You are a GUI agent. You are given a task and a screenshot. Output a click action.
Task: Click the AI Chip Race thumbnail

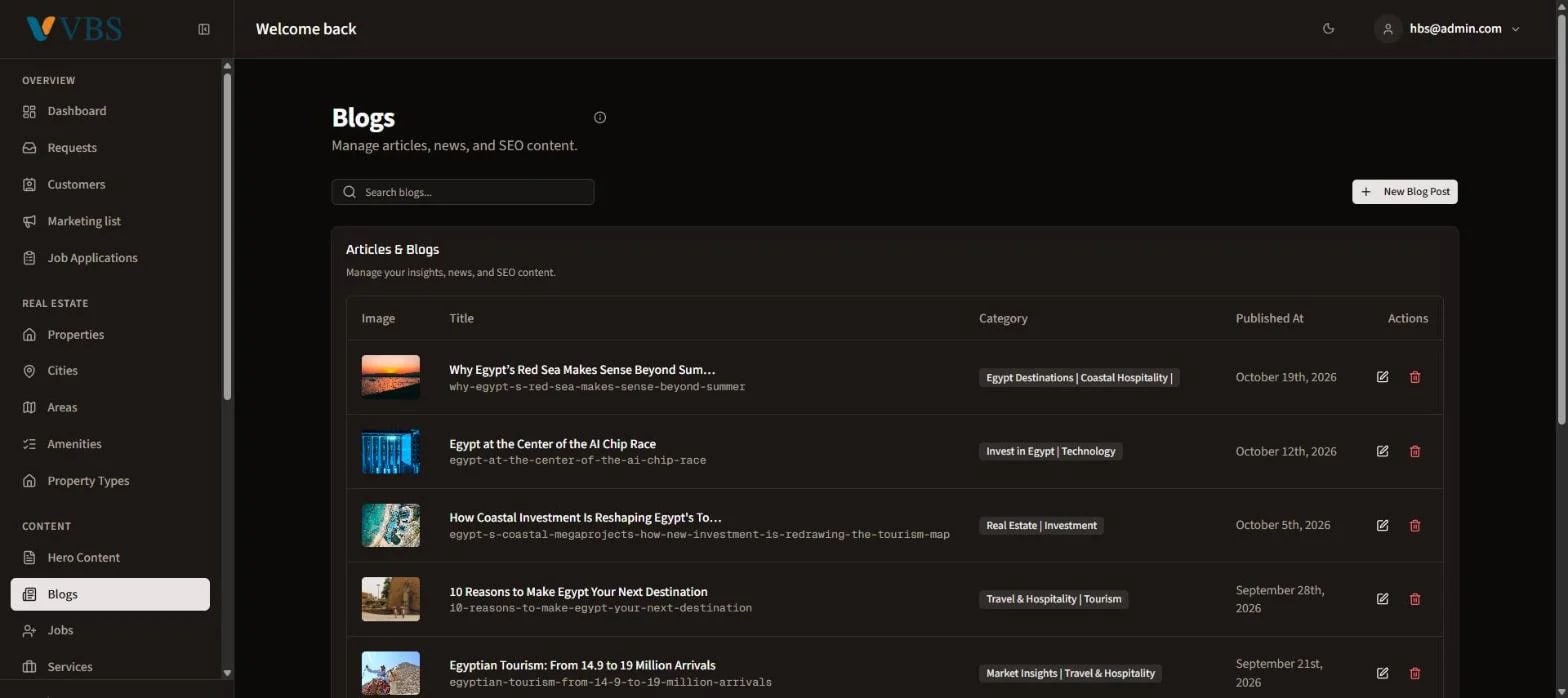tap(391, 451)
